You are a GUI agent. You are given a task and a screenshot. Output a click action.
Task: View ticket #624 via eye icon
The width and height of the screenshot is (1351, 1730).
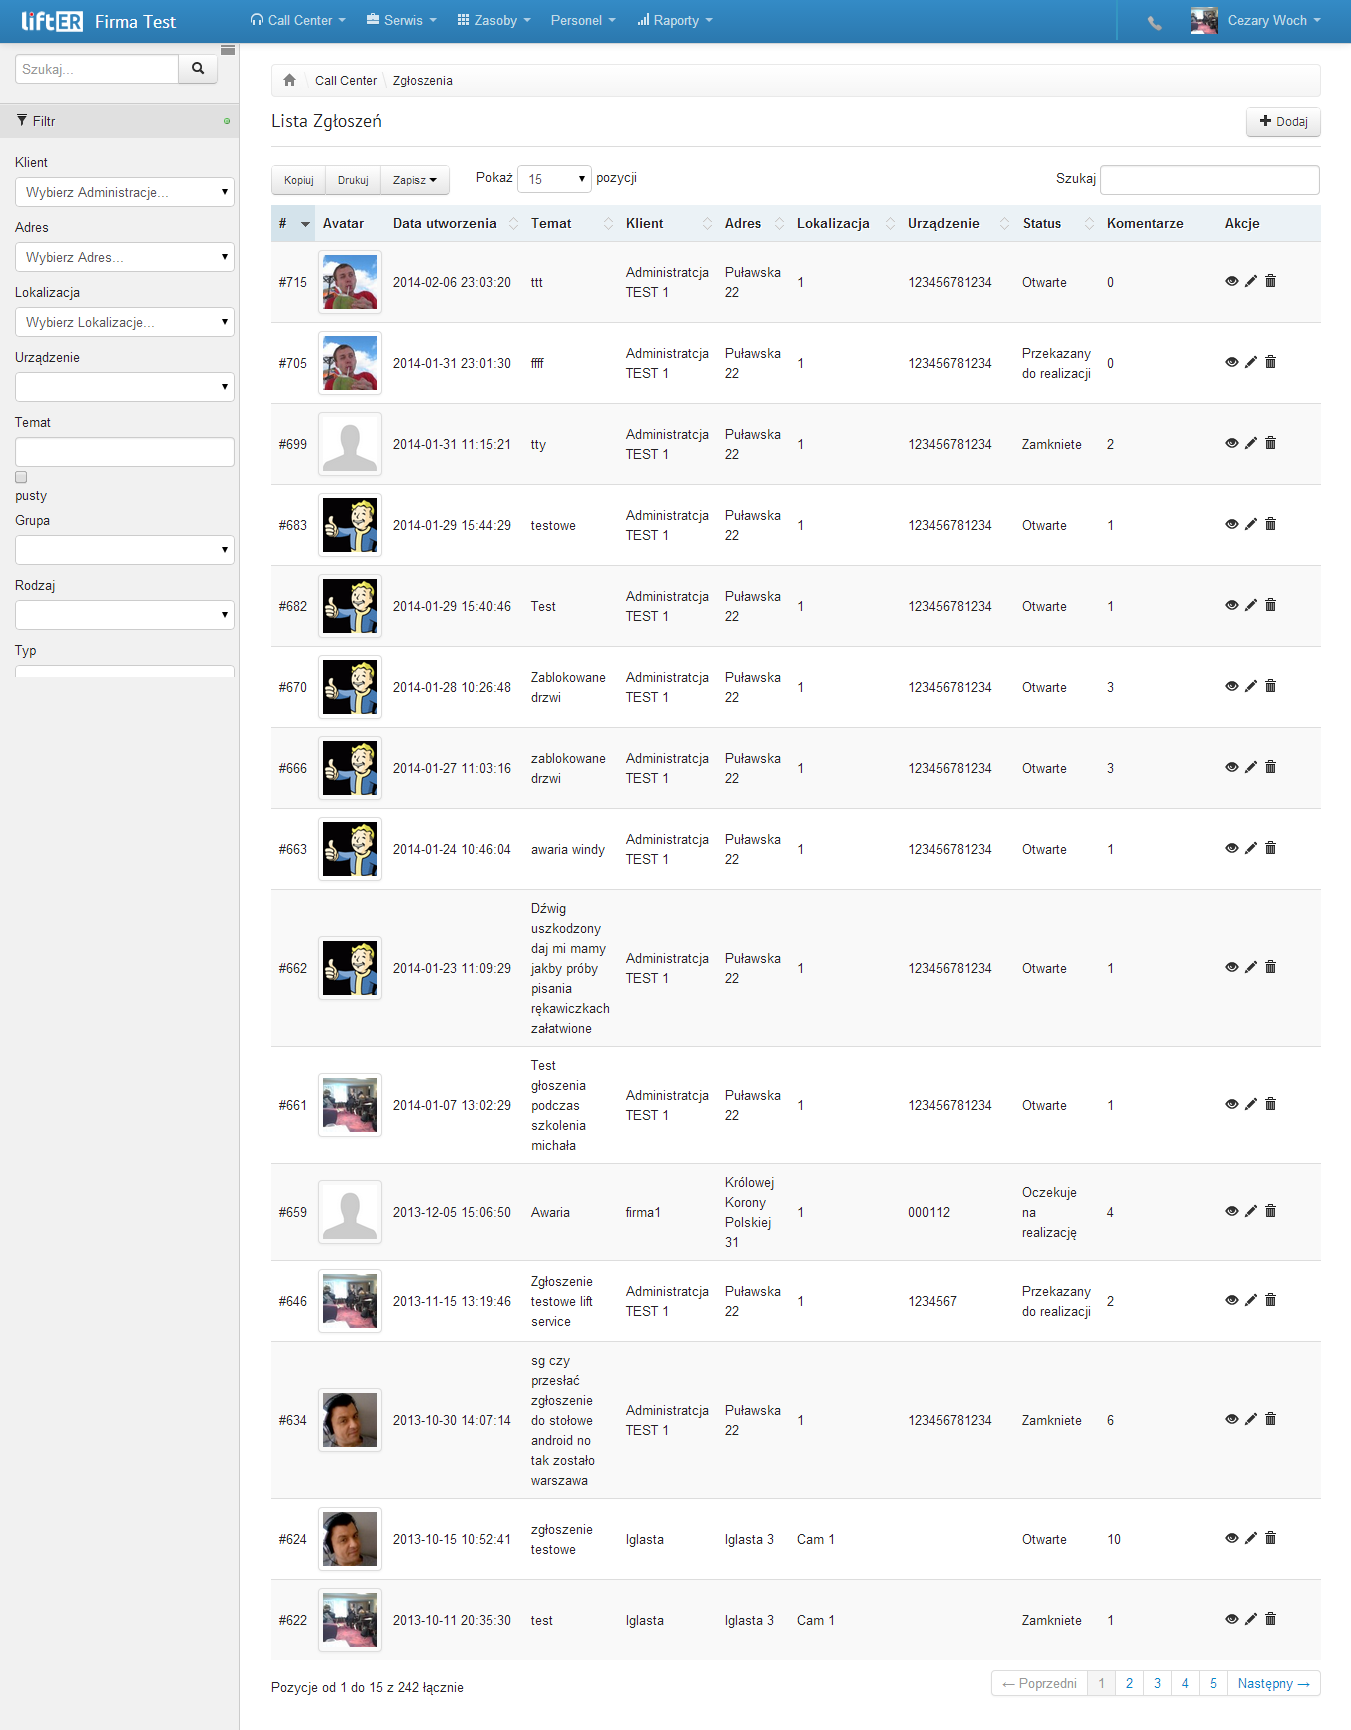tap(1231, 1538)
